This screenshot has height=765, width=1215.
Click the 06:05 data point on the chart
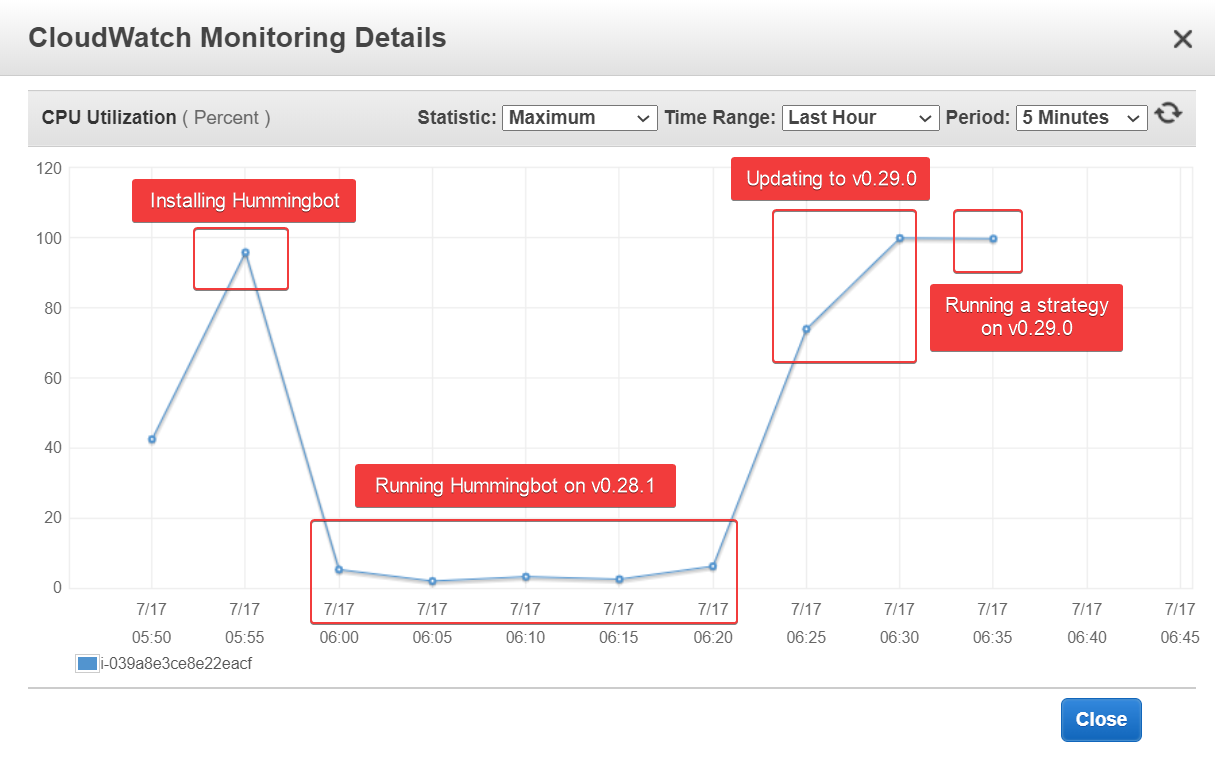point(432,581)
